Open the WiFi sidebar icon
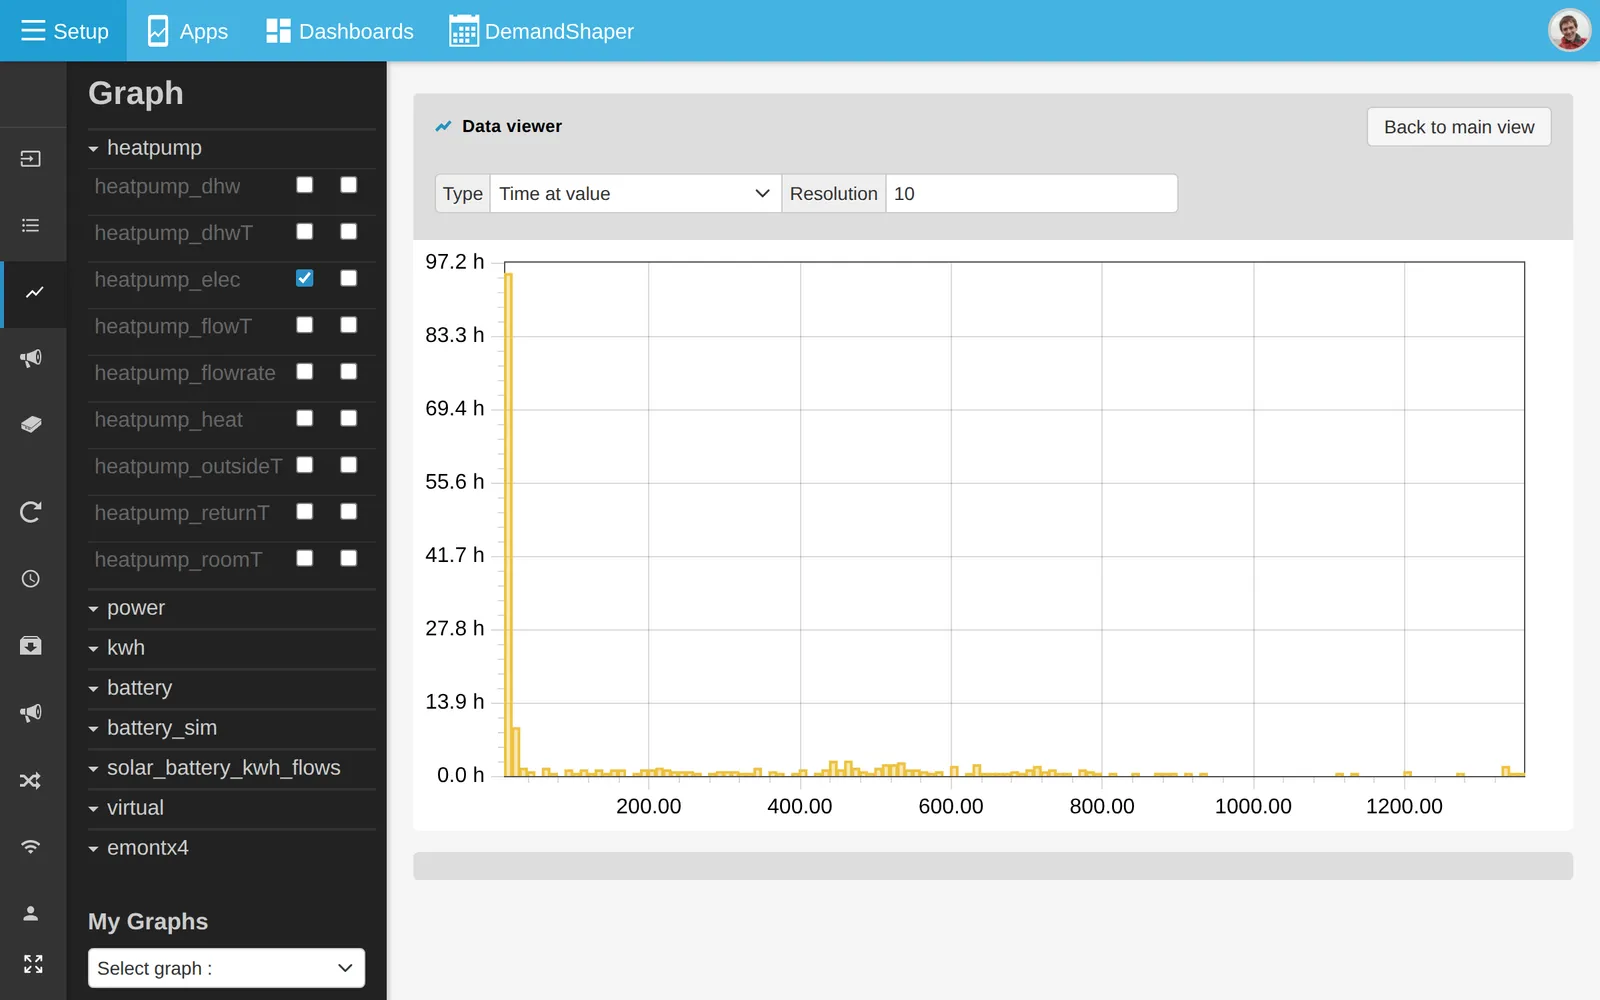The image size is (1600, 1000). click(x=31, y=847)
